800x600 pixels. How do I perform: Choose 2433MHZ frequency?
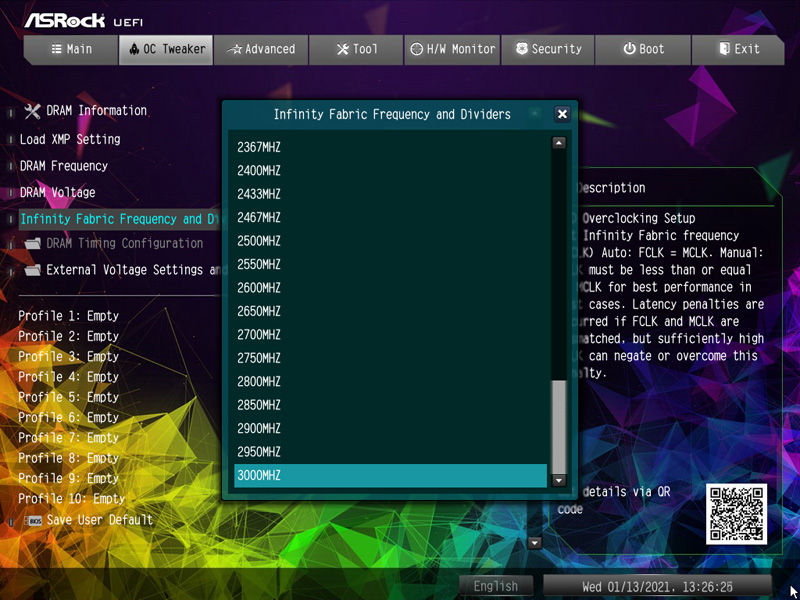(x=390, y=194)
